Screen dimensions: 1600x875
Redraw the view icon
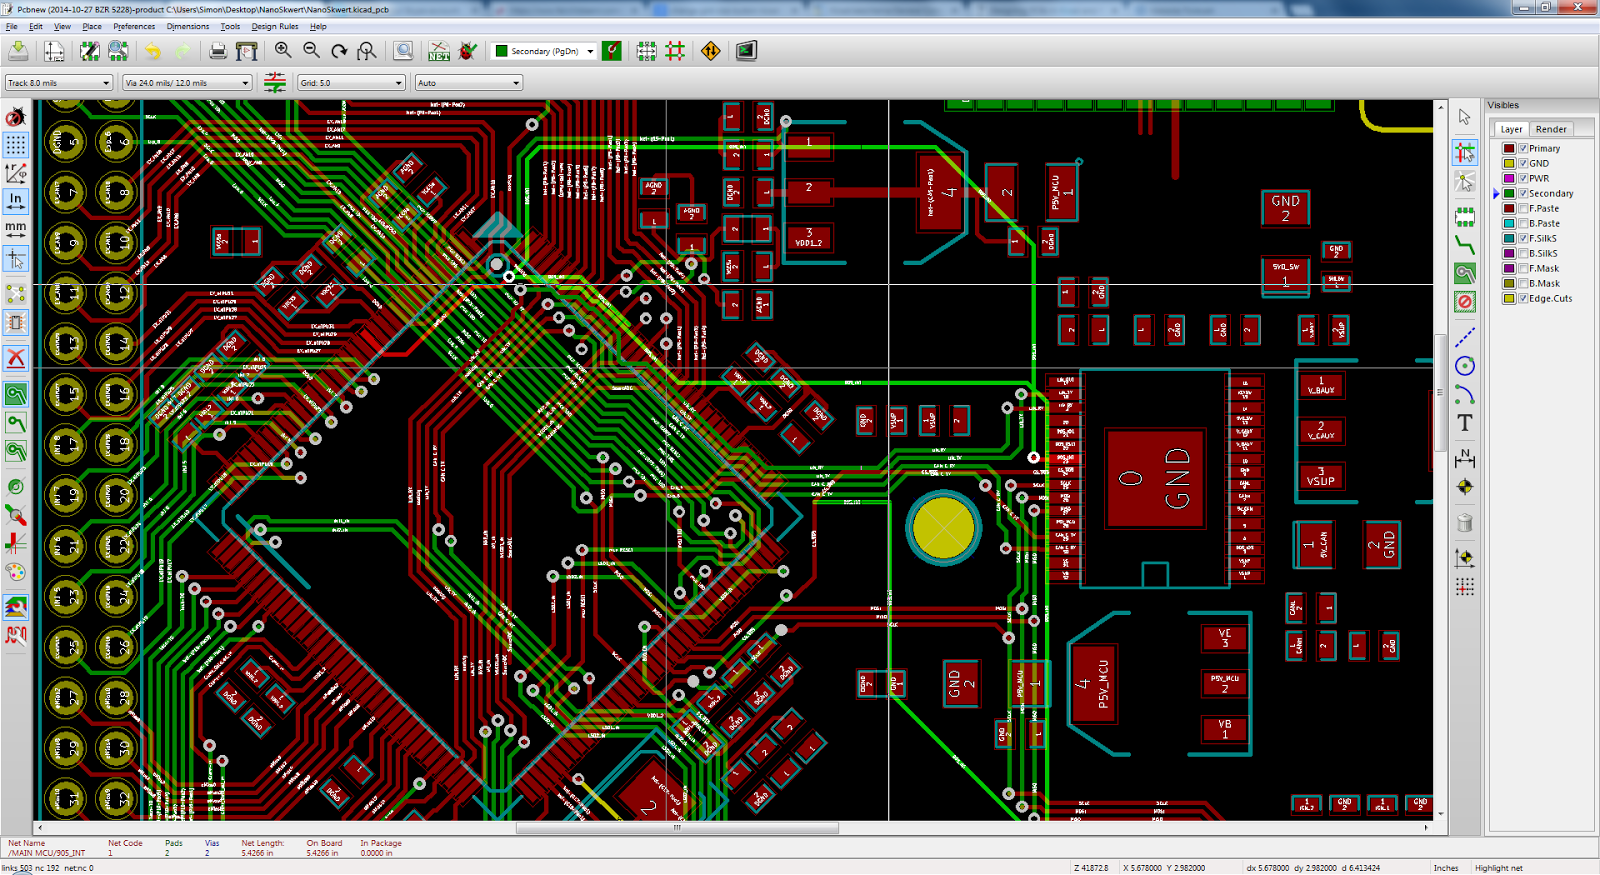click(339, 51)
